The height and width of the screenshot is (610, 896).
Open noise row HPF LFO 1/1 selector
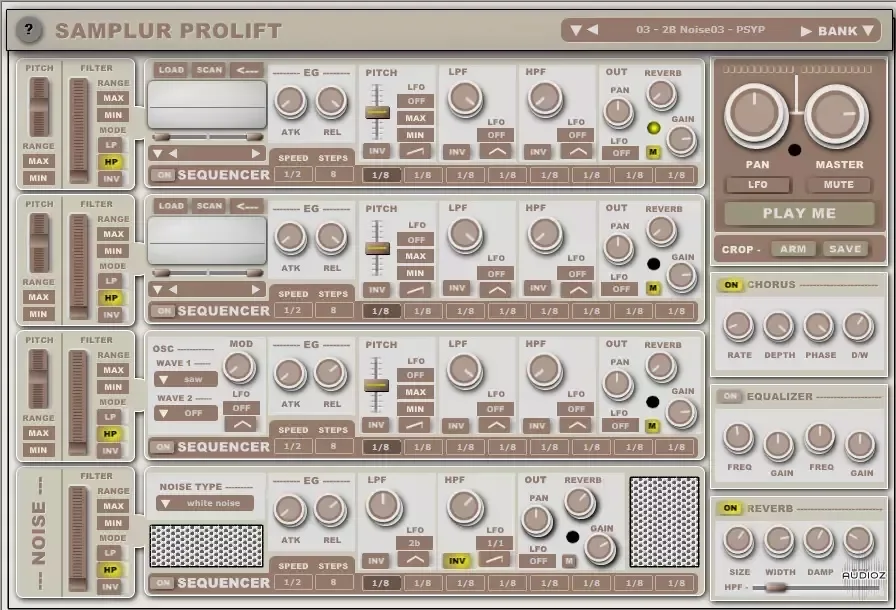[x=495, y=543]
